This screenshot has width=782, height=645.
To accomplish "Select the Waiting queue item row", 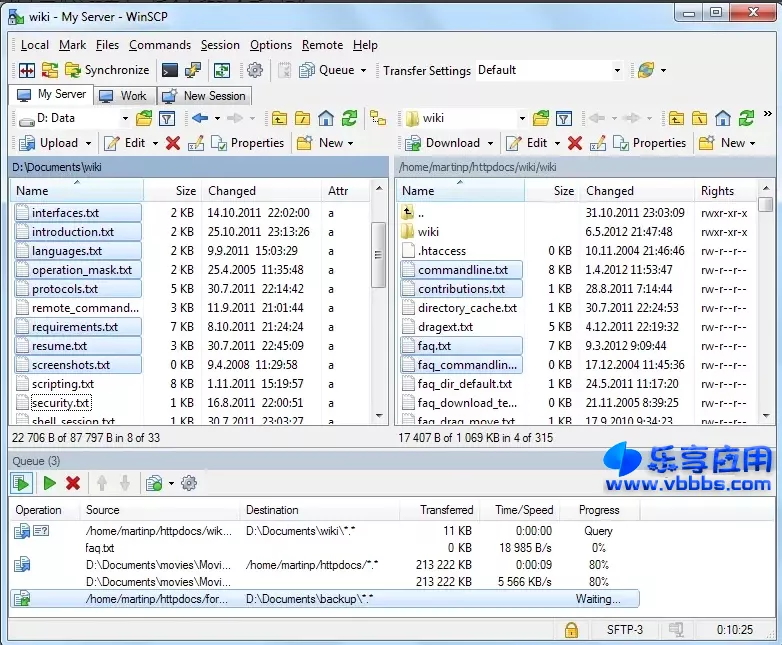I will tap(325, 599).
